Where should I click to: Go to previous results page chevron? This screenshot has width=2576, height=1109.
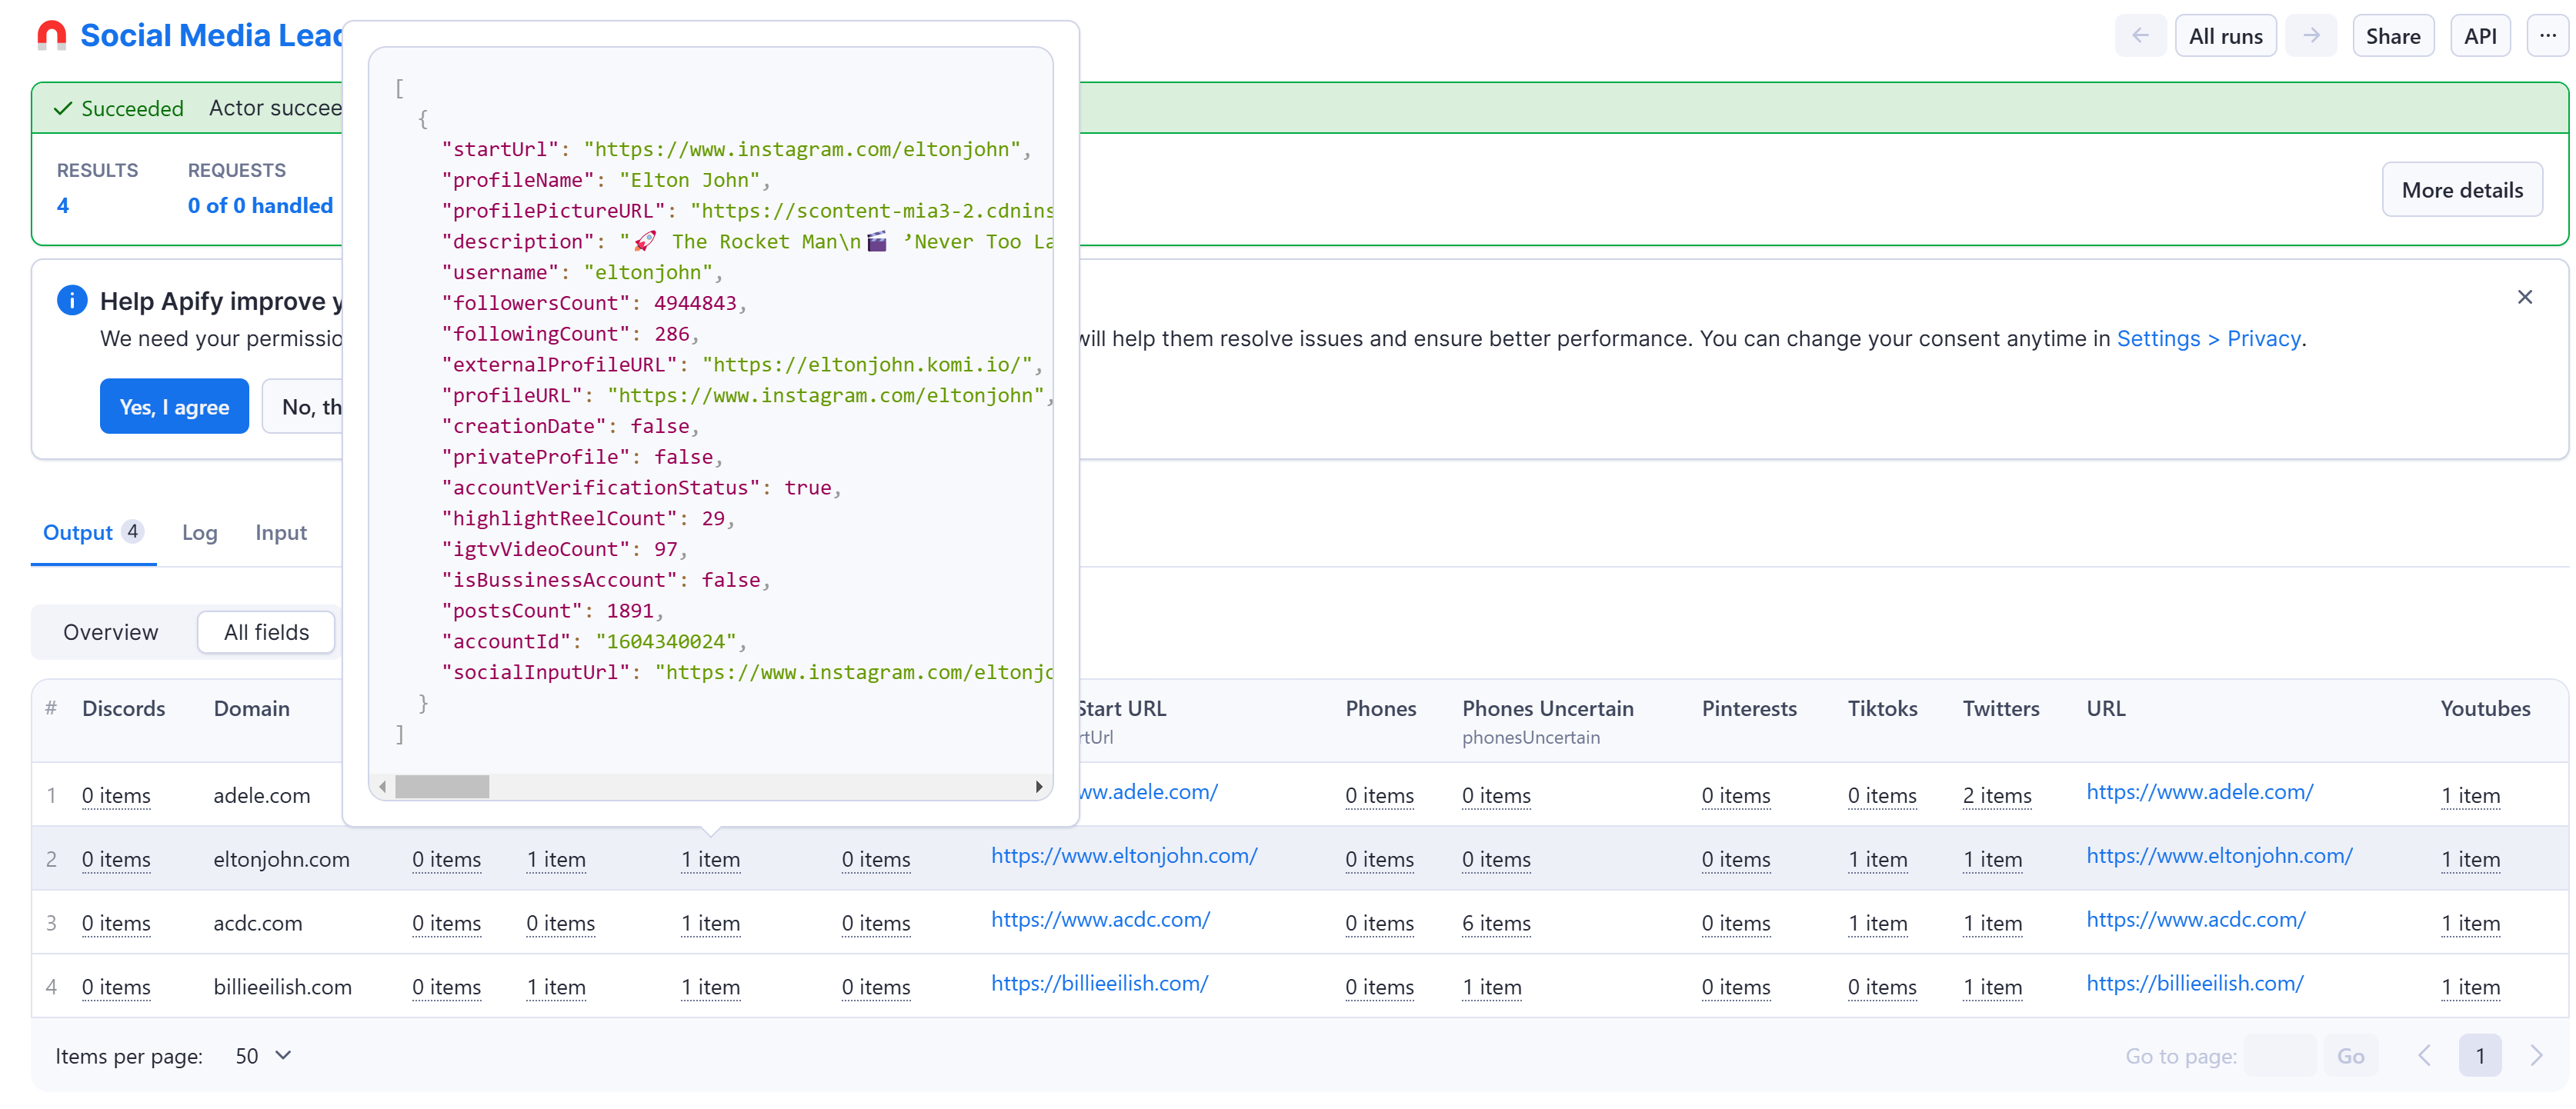click(2424, 1055)
